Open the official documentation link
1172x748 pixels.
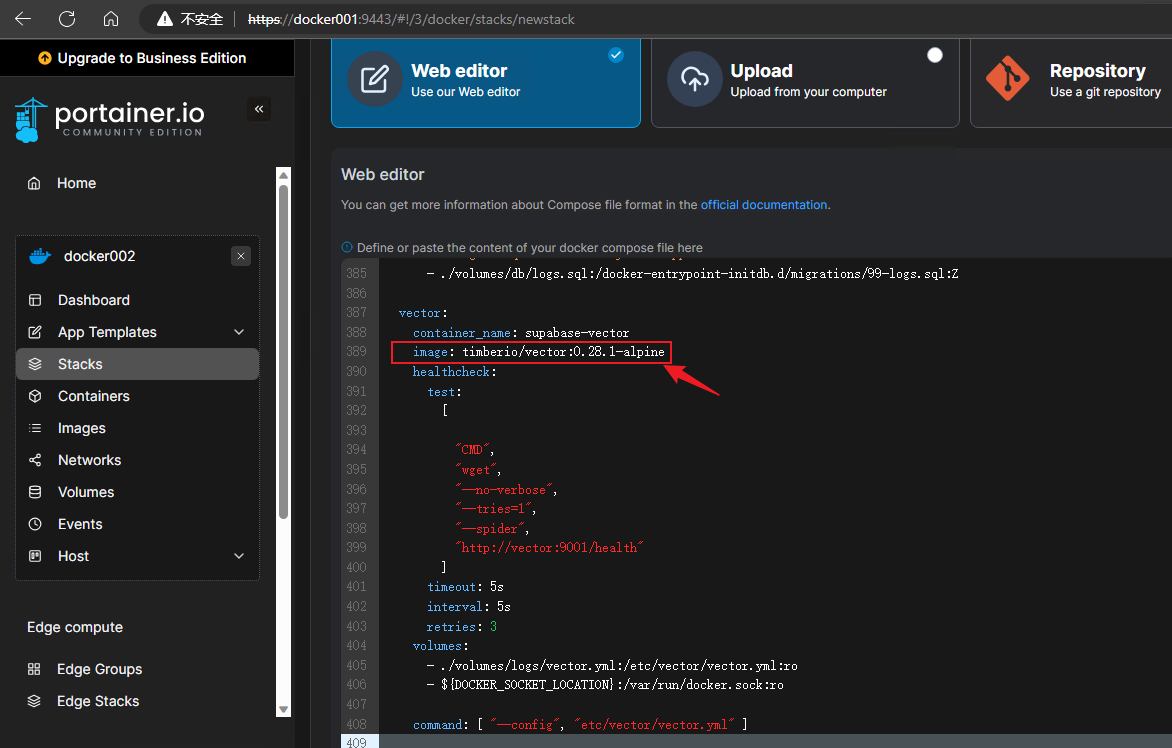(763, 204)
